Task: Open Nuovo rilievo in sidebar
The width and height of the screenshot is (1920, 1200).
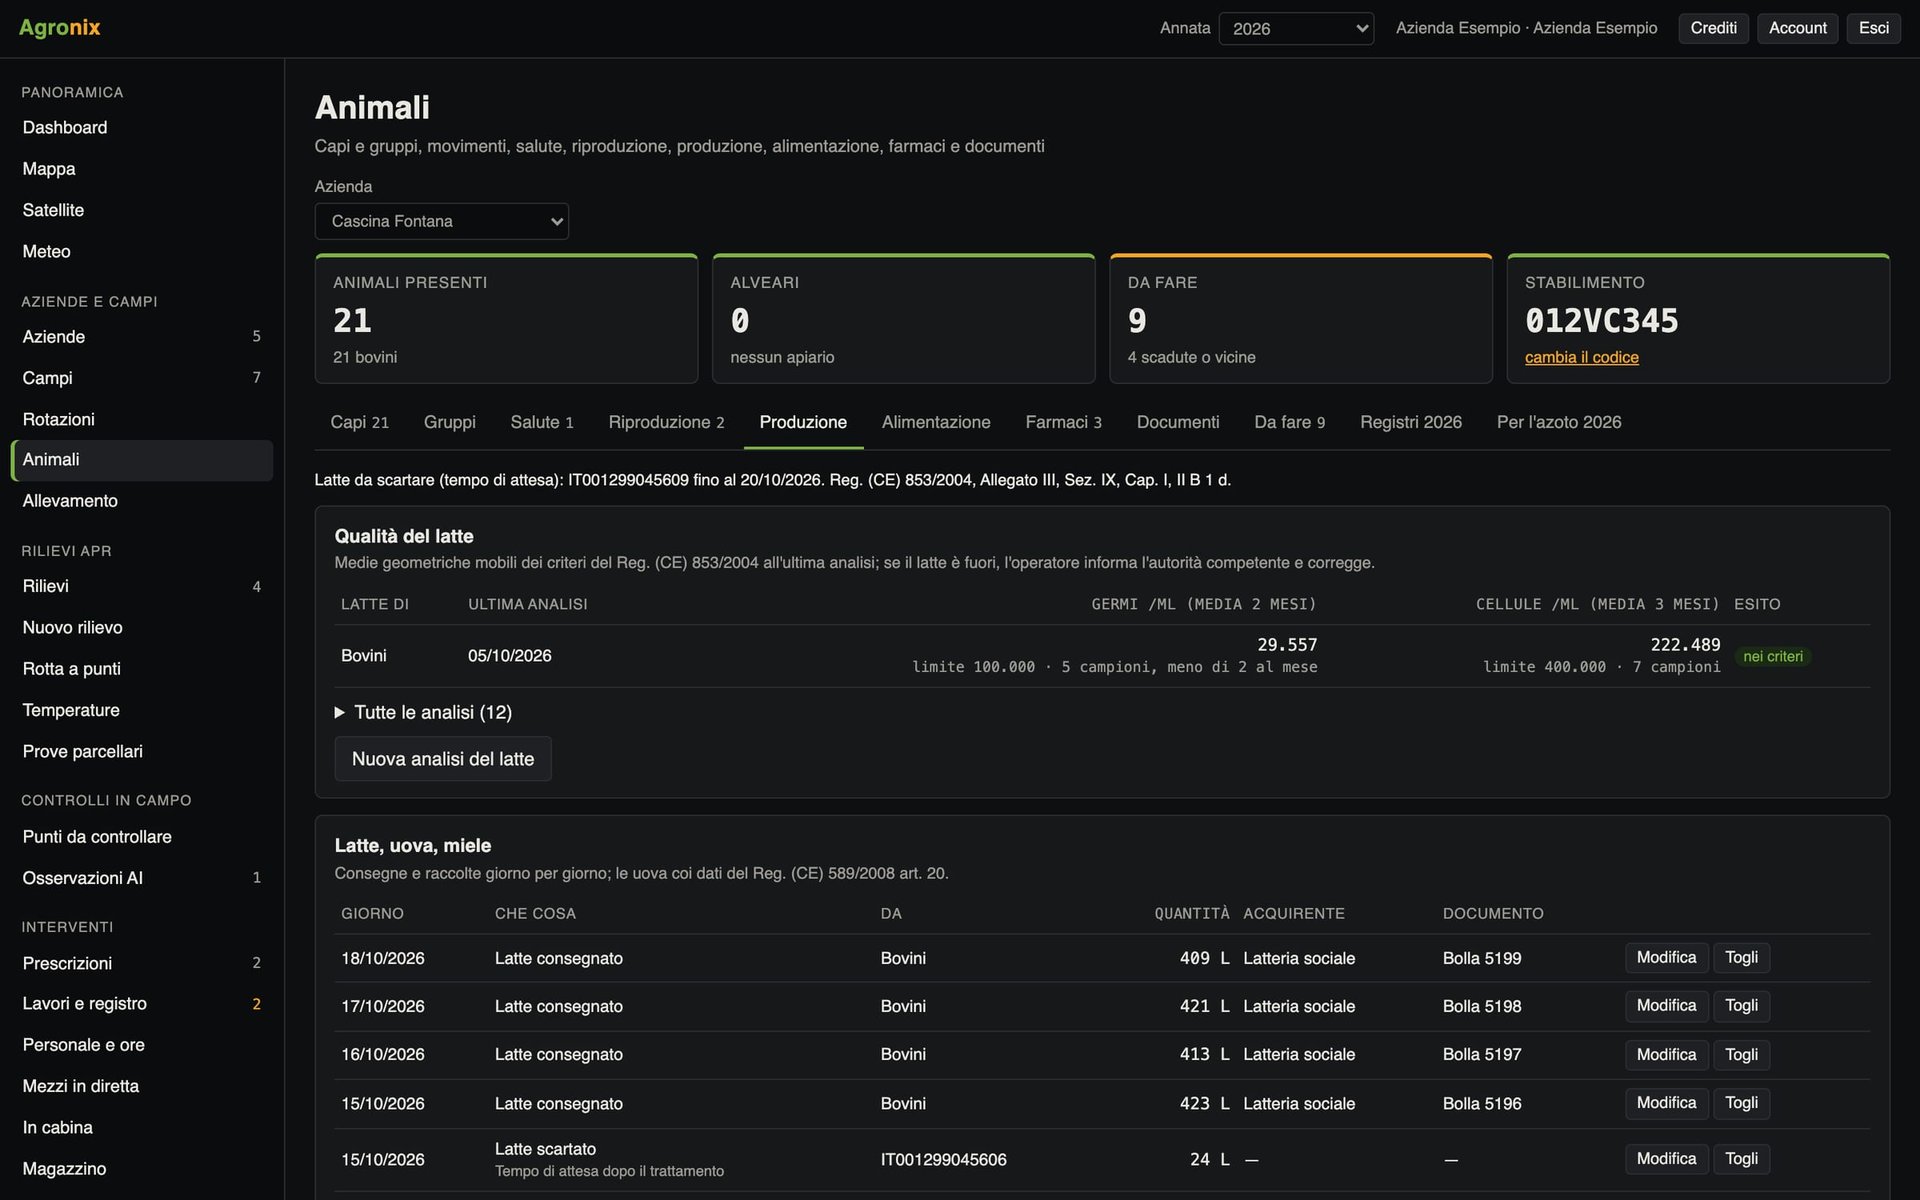Action: [141, 627]
